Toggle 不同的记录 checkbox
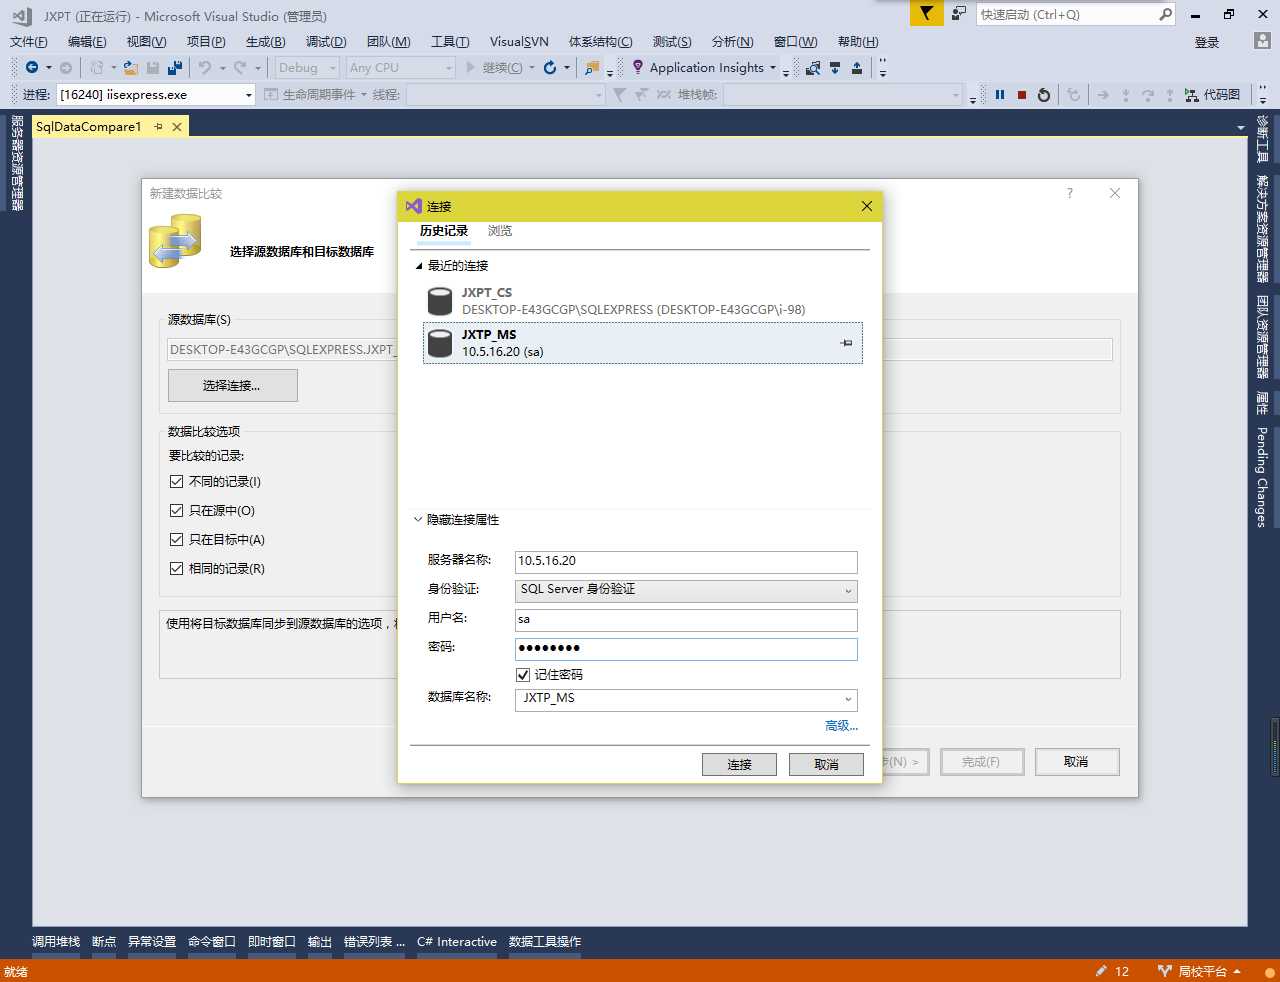This screenshot has width=1280, height=982. [177, 481]
